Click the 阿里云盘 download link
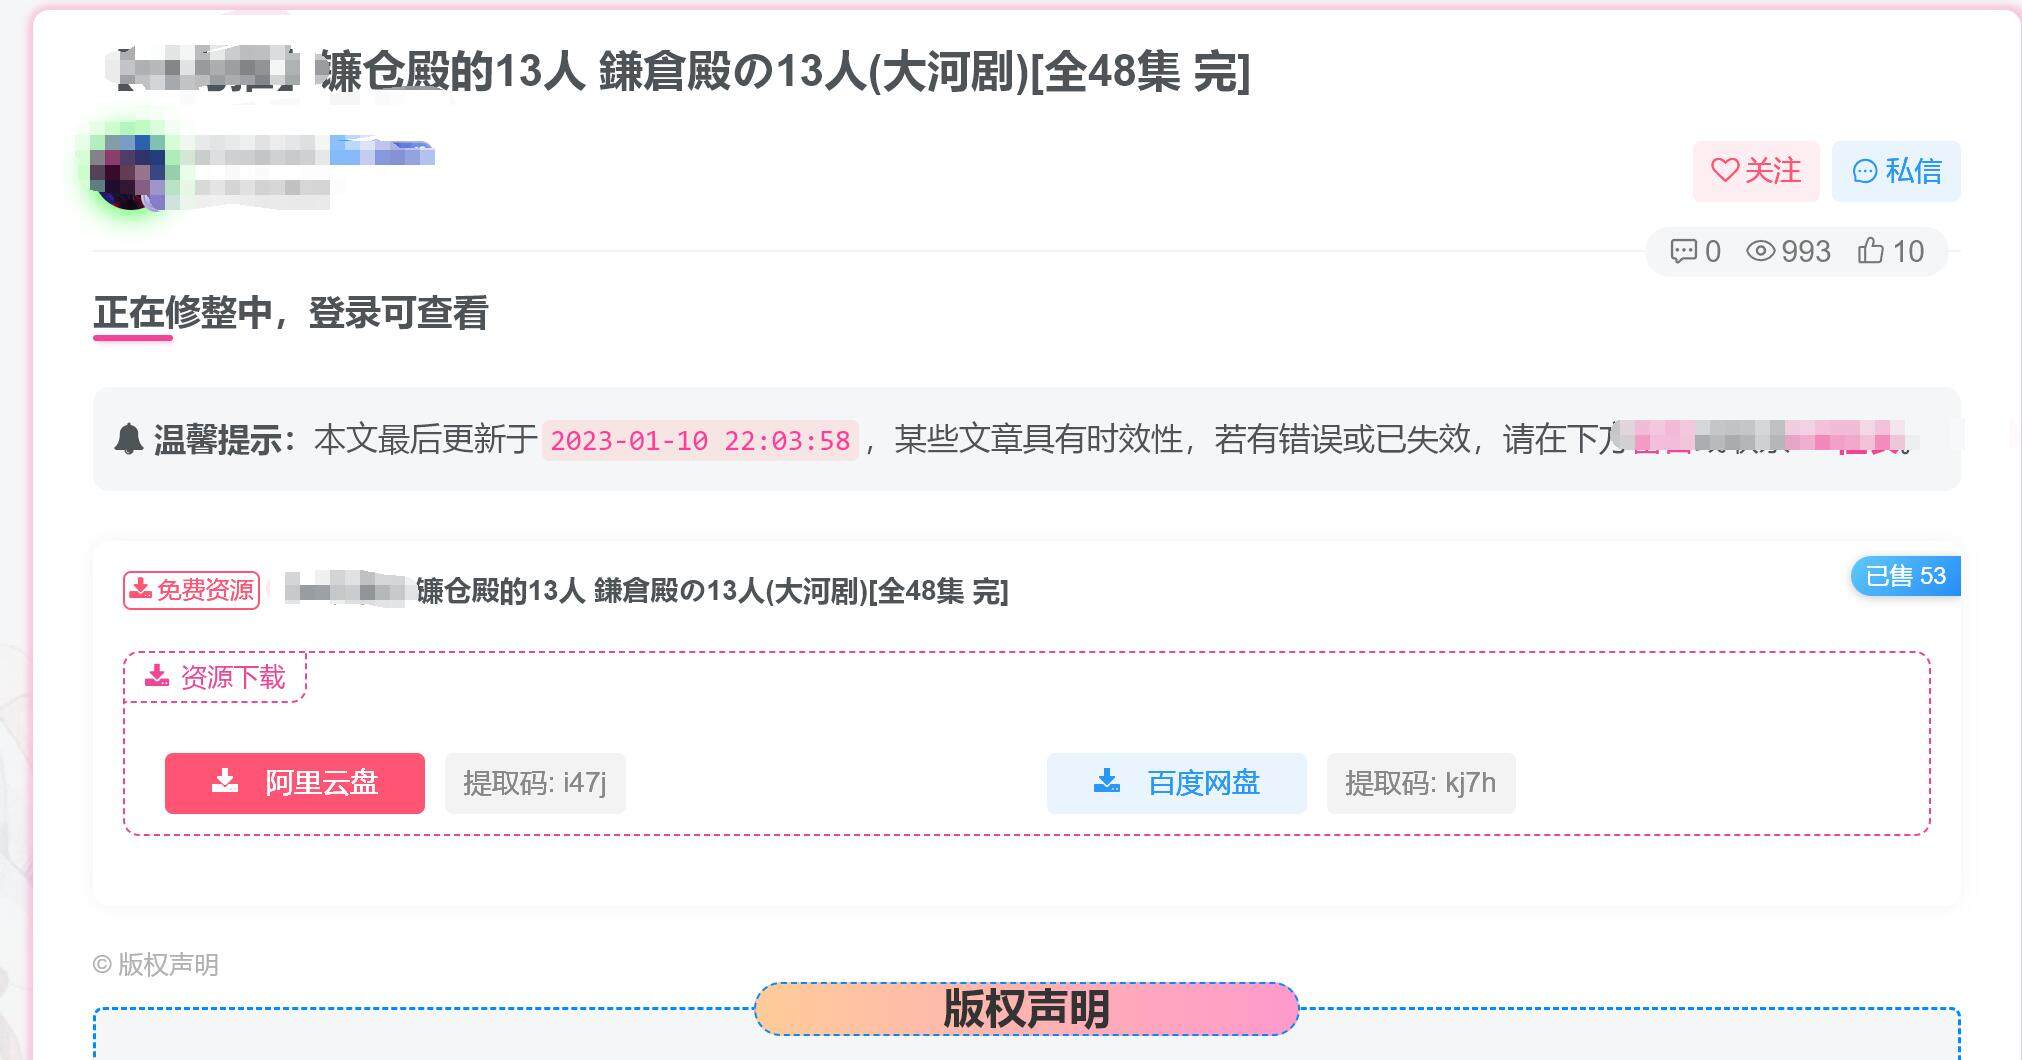 (x=293, y=783)
